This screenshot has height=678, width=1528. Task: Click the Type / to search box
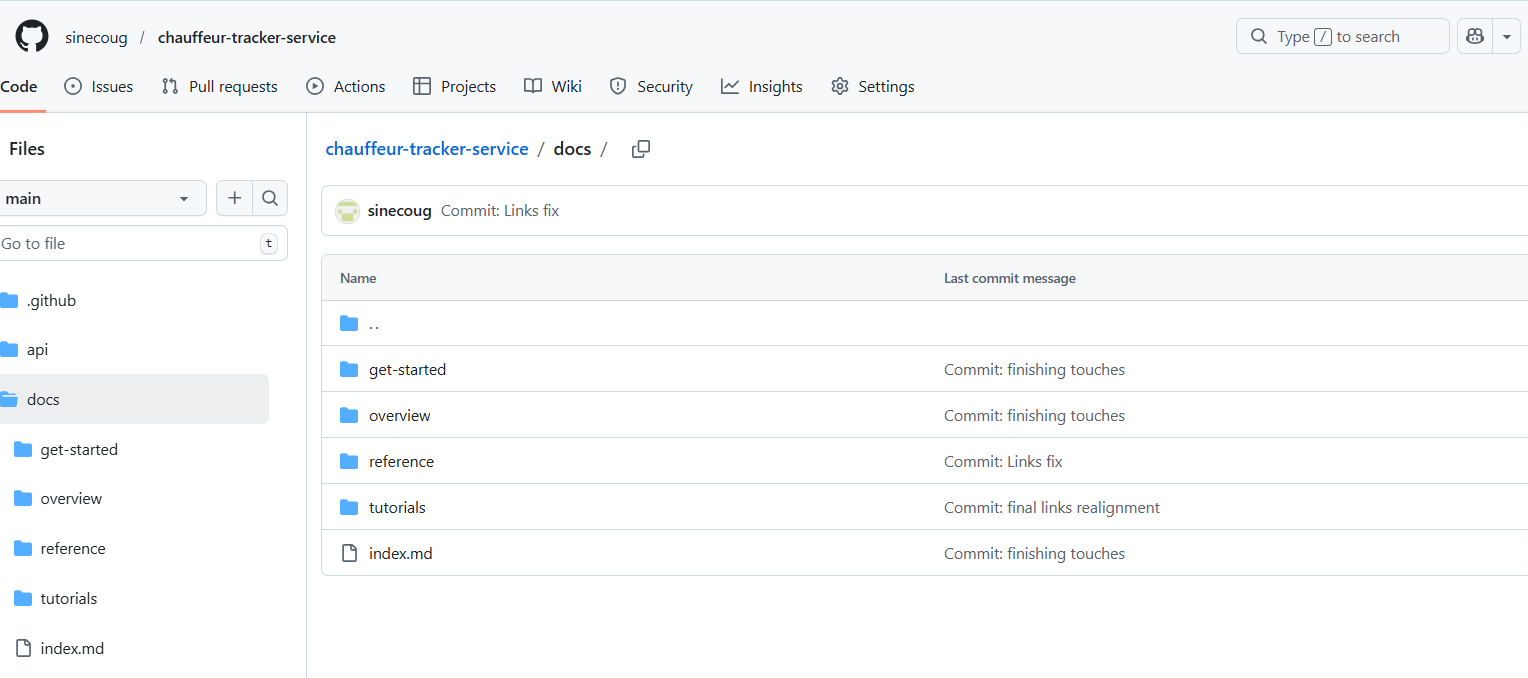click(x=1342, y=37)
